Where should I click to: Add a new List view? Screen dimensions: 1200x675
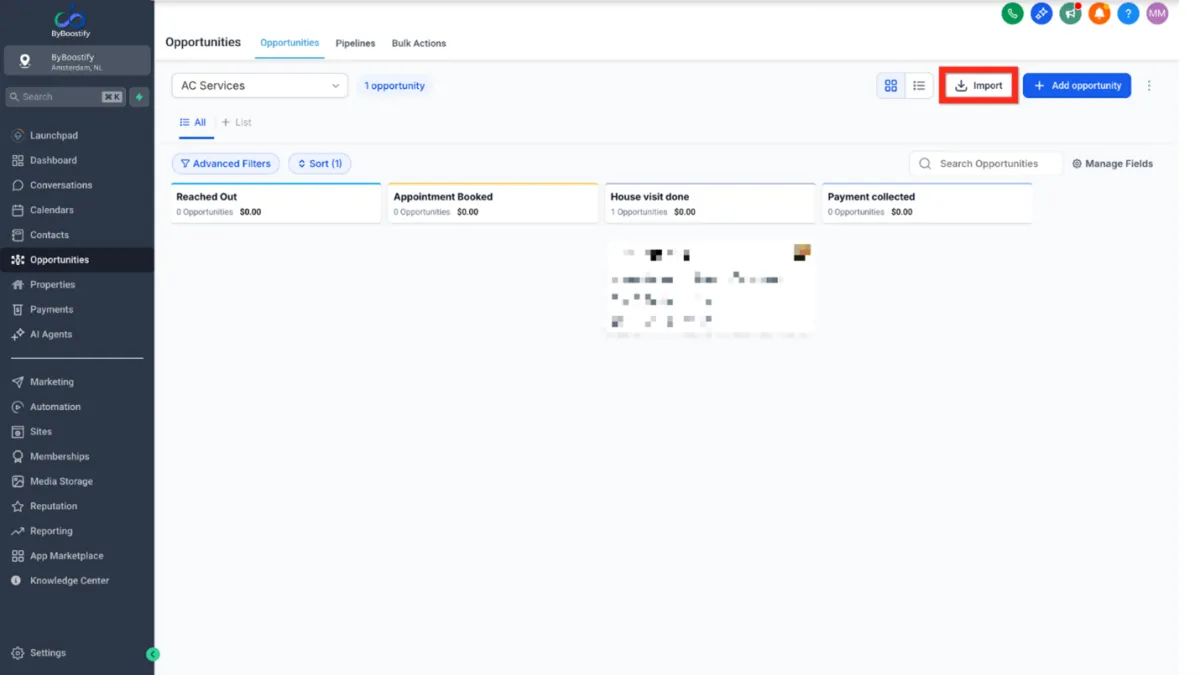[x=237, y=123]
